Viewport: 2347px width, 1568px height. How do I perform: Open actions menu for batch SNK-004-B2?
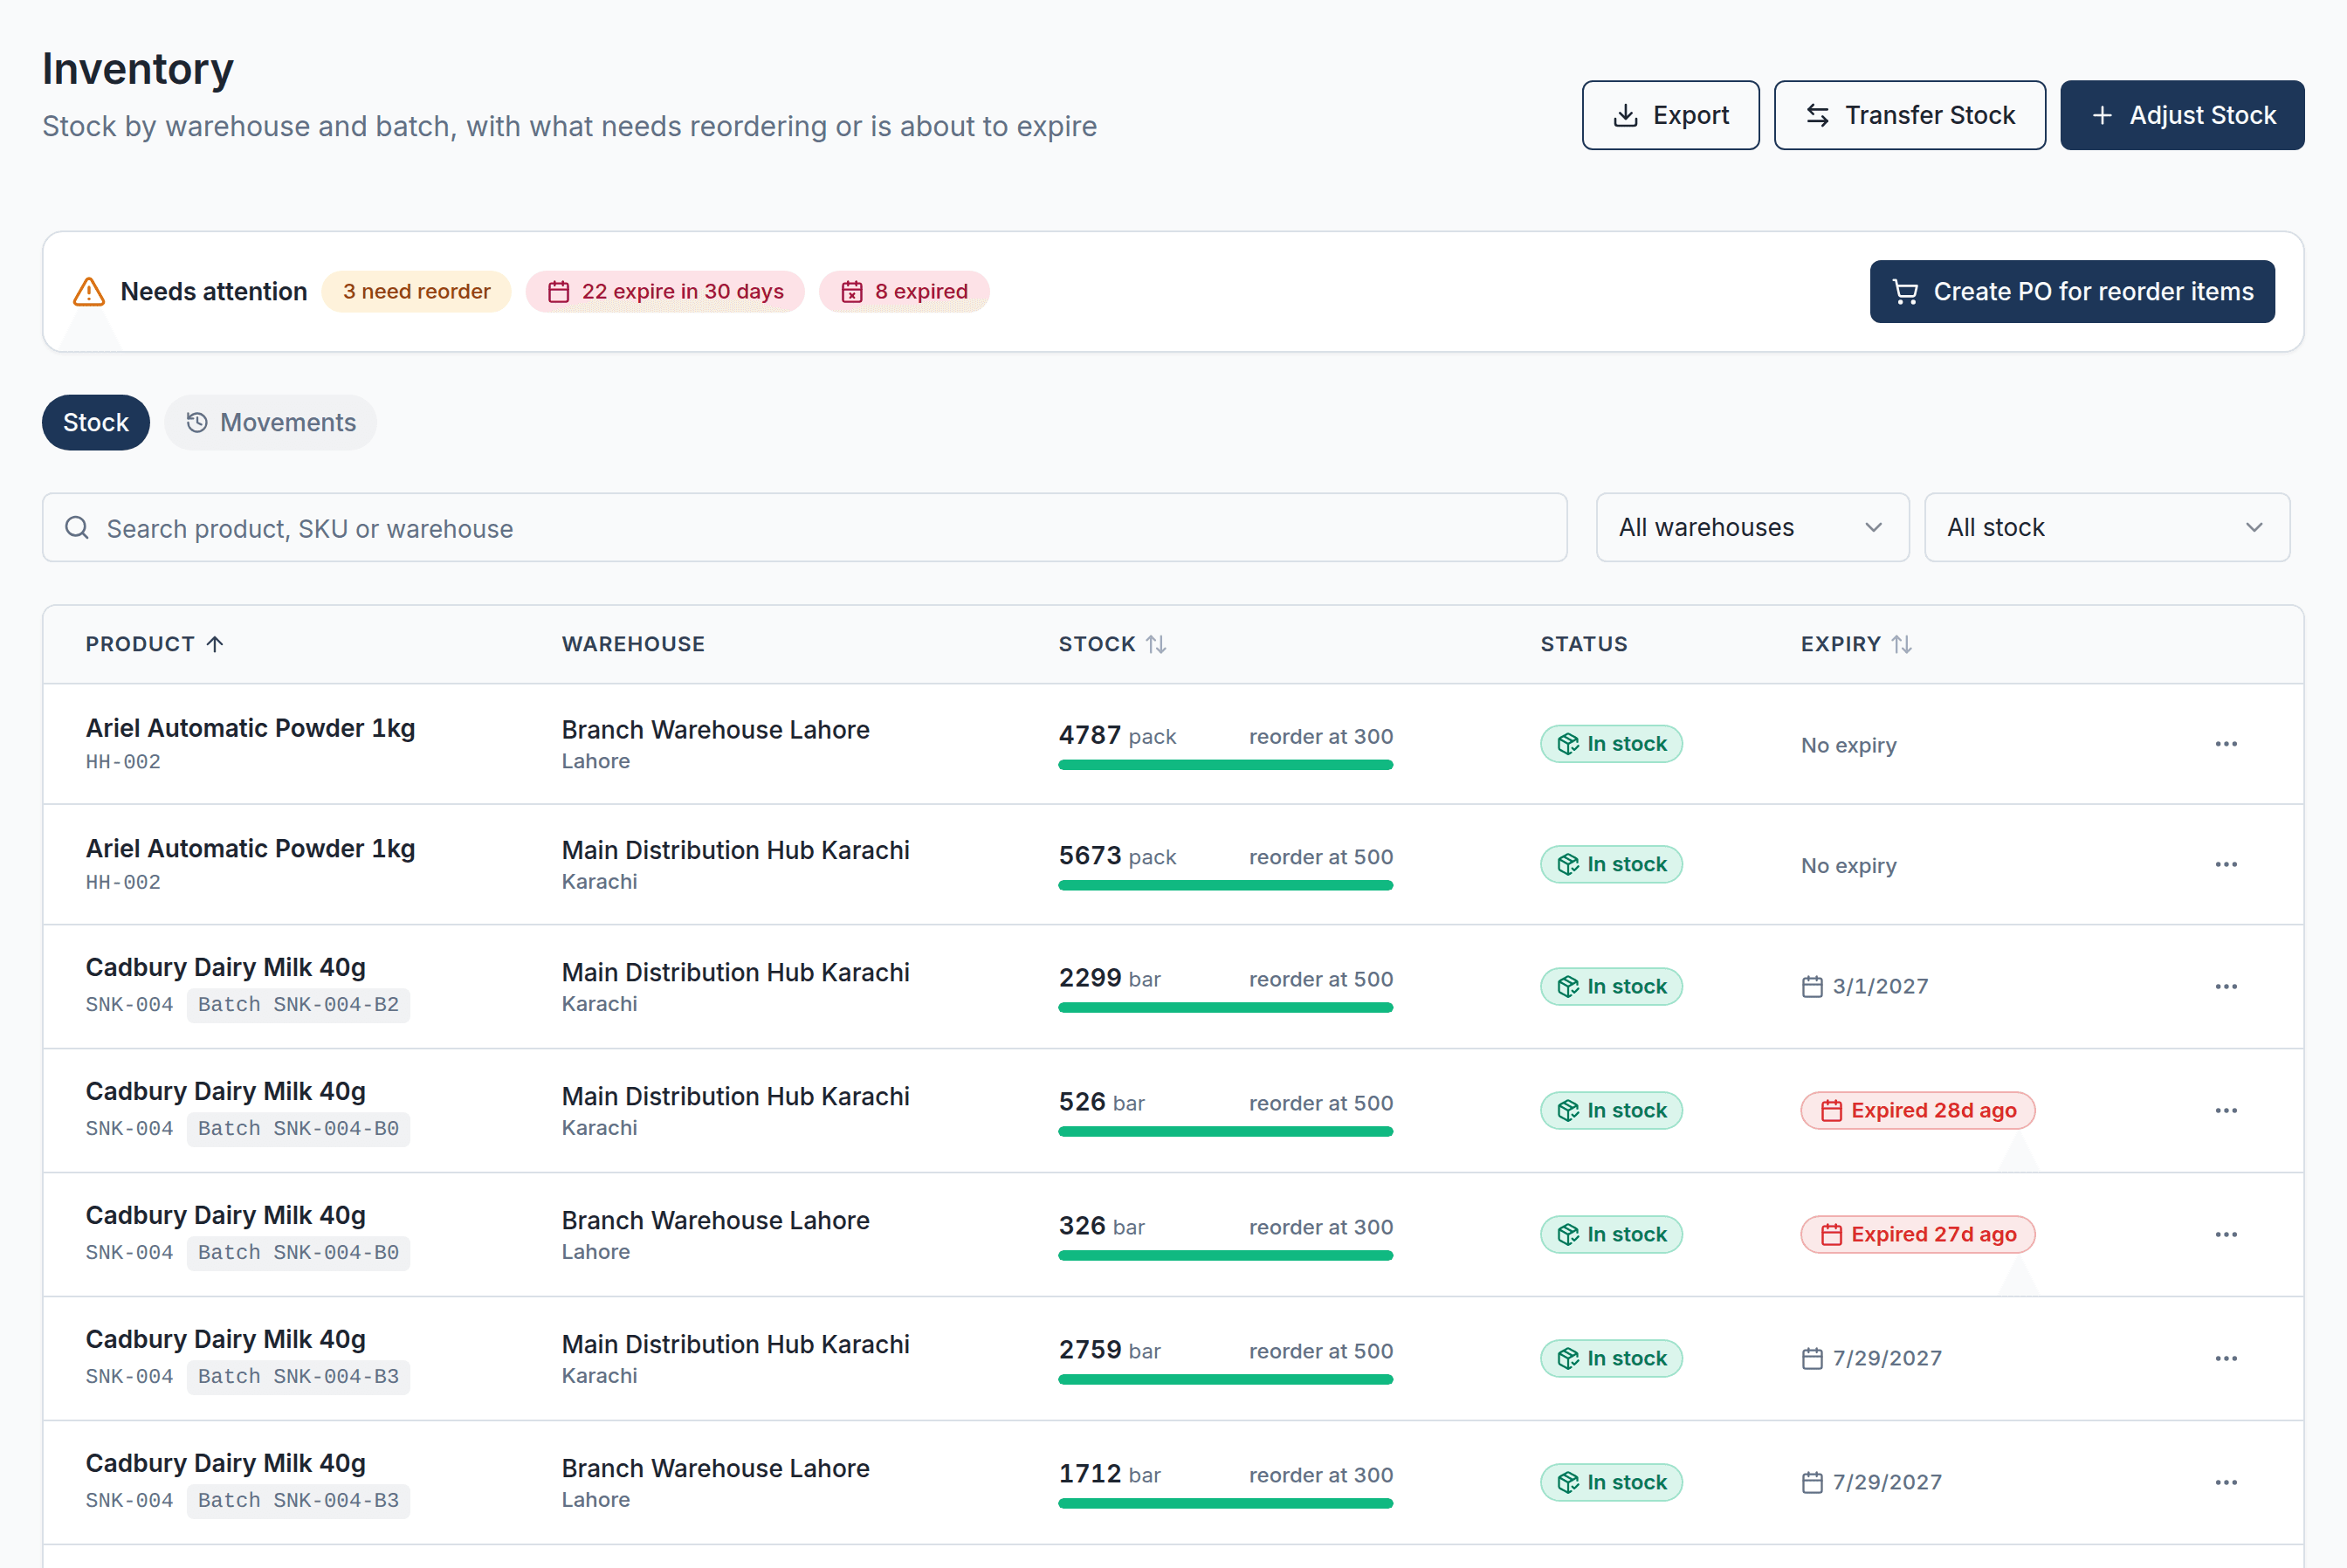click(x=2225, y=986)
